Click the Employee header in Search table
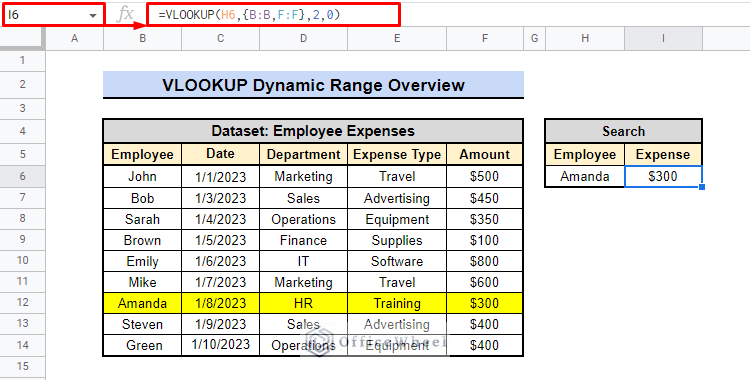Screen dimensions: 750x380 coord(585,154)
